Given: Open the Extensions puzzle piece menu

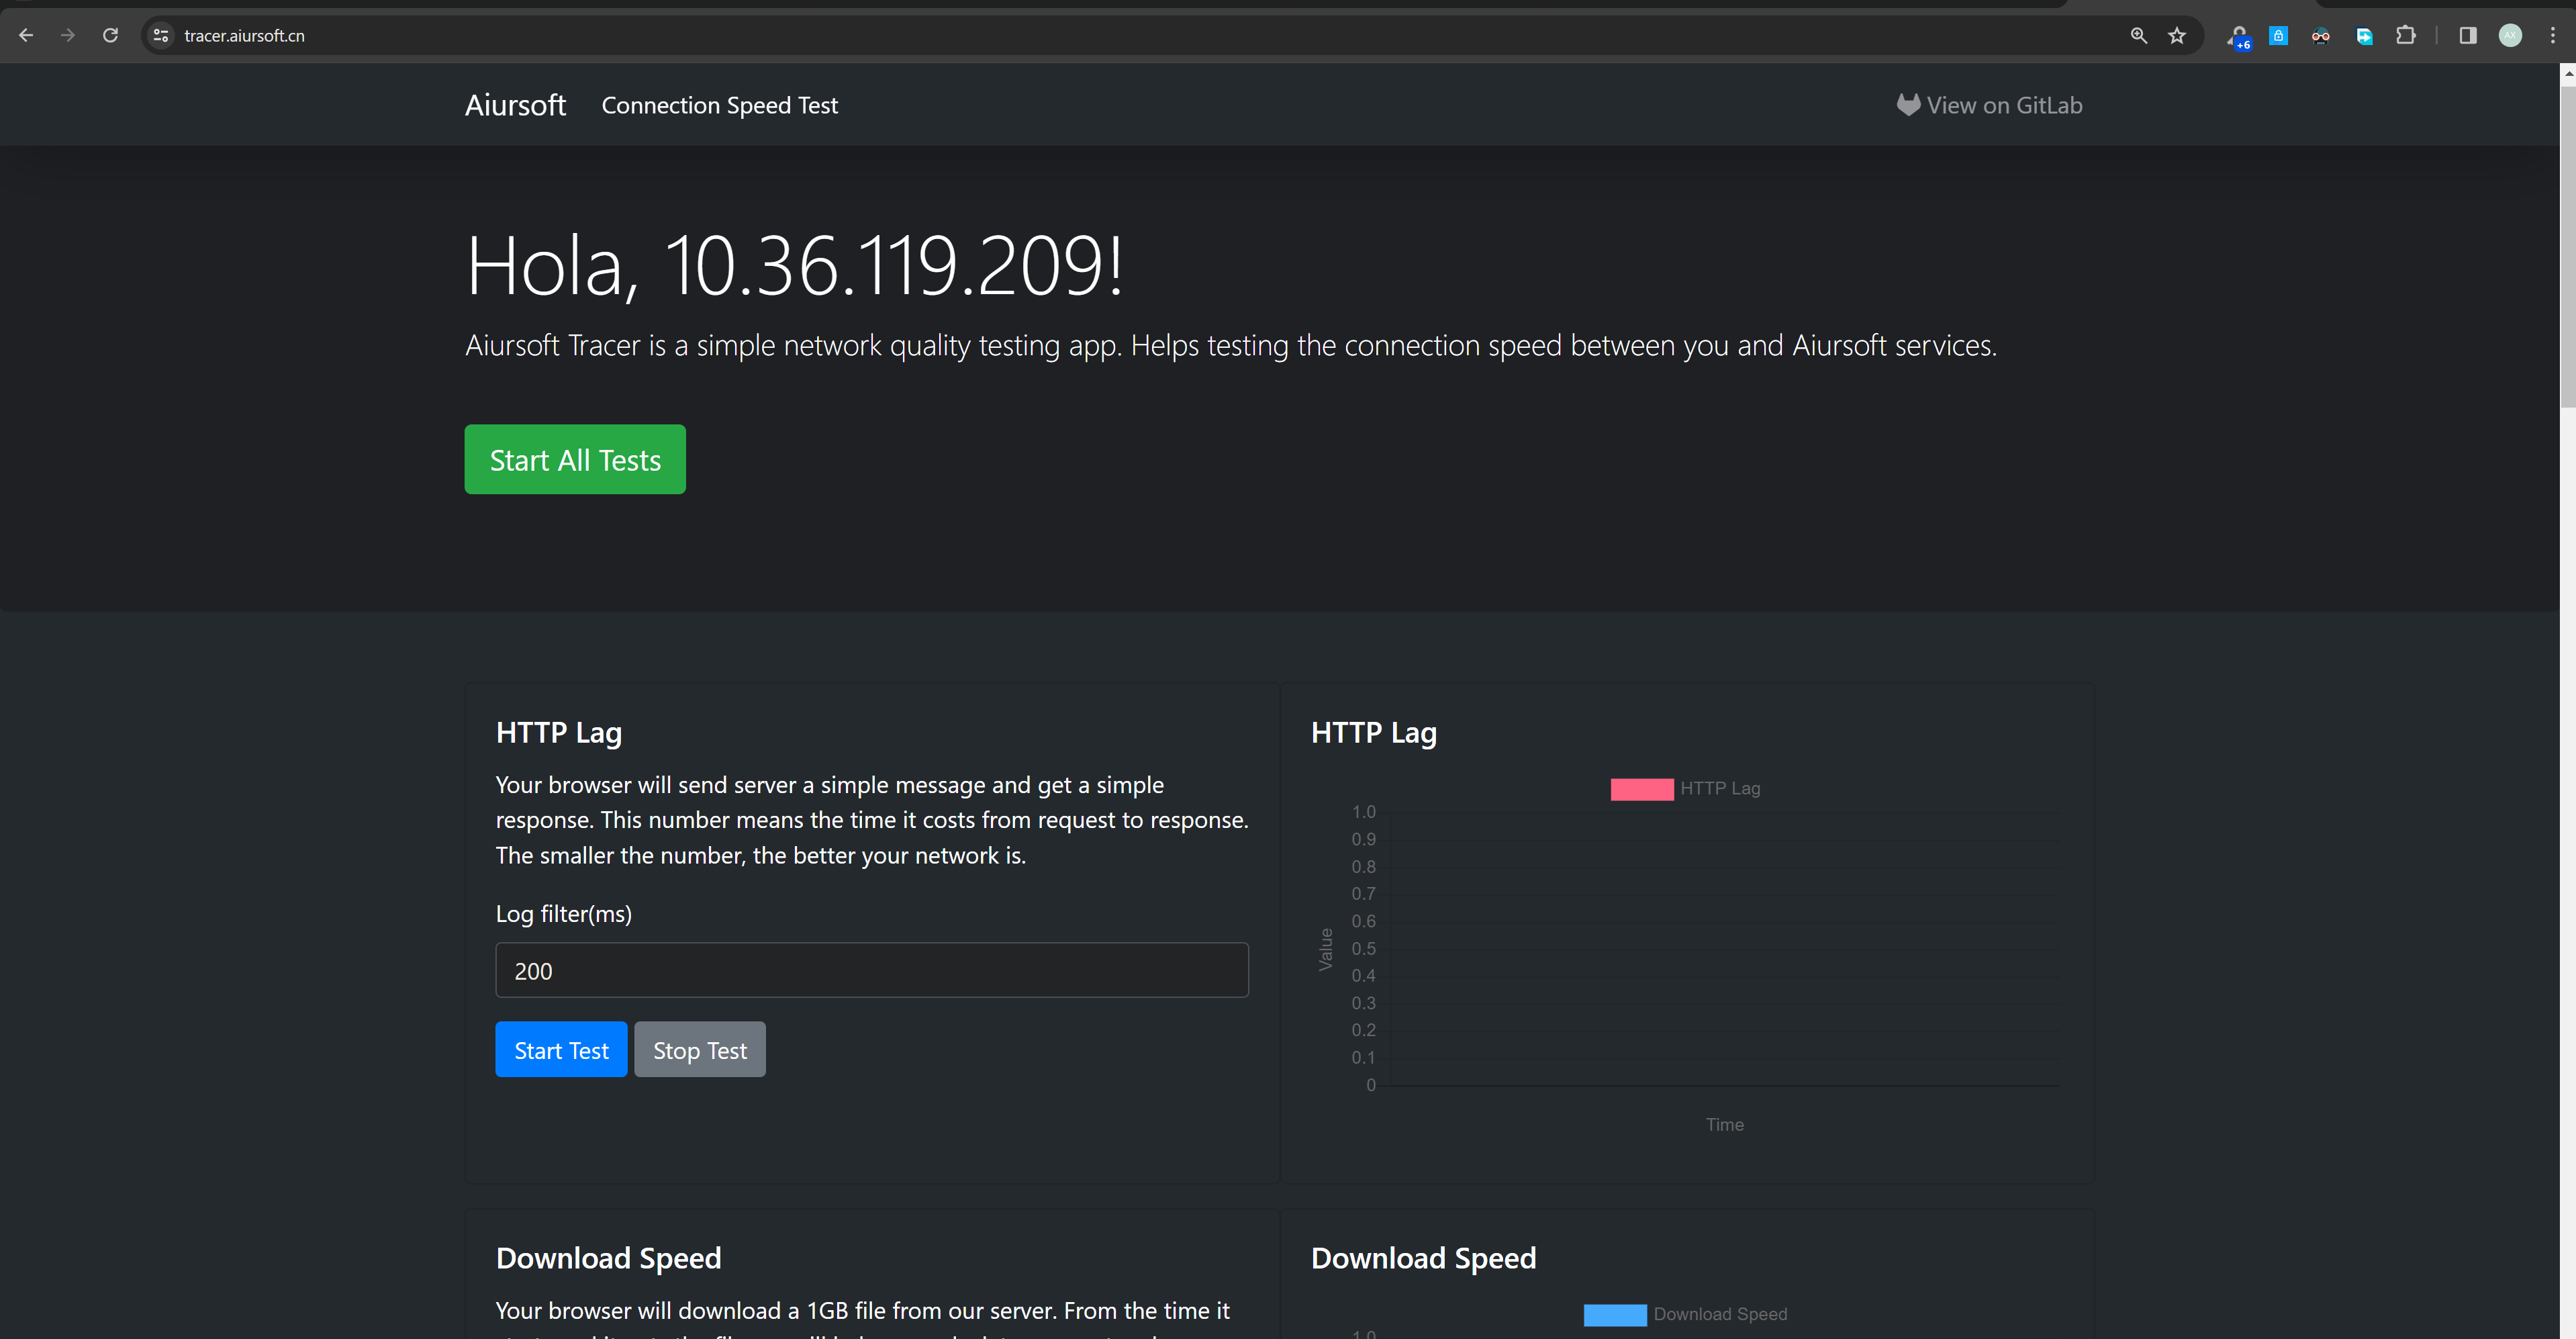Looking at the screenshot, I should [2406, 35].
